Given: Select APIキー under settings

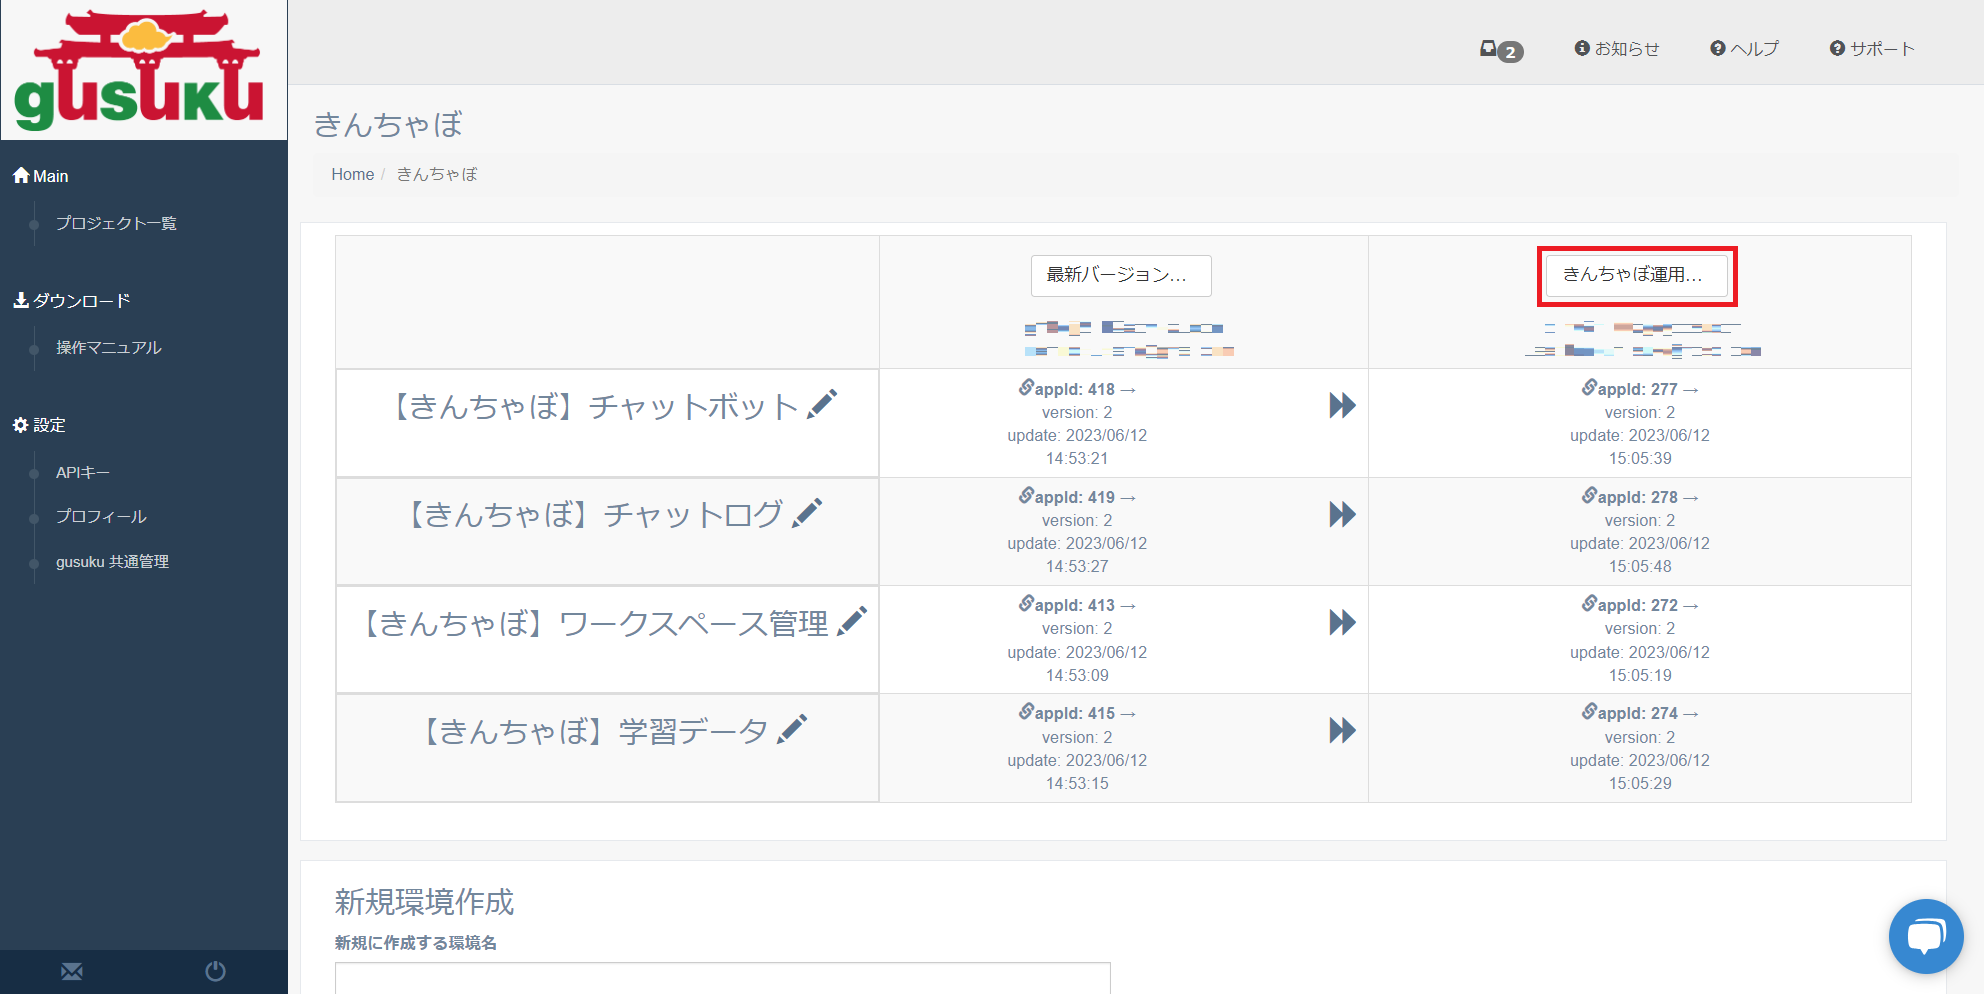Looking at the screenshot, I should [83, 472].
